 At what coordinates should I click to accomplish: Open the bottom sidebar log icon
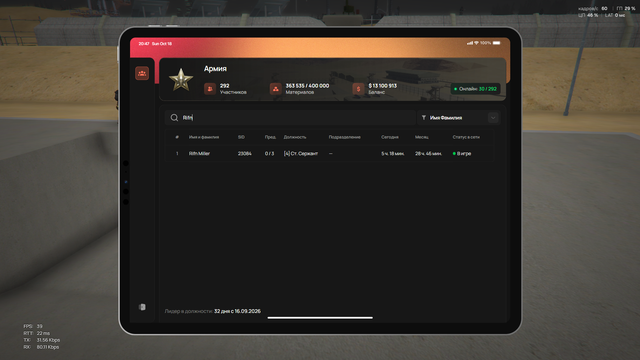point(142,307)
